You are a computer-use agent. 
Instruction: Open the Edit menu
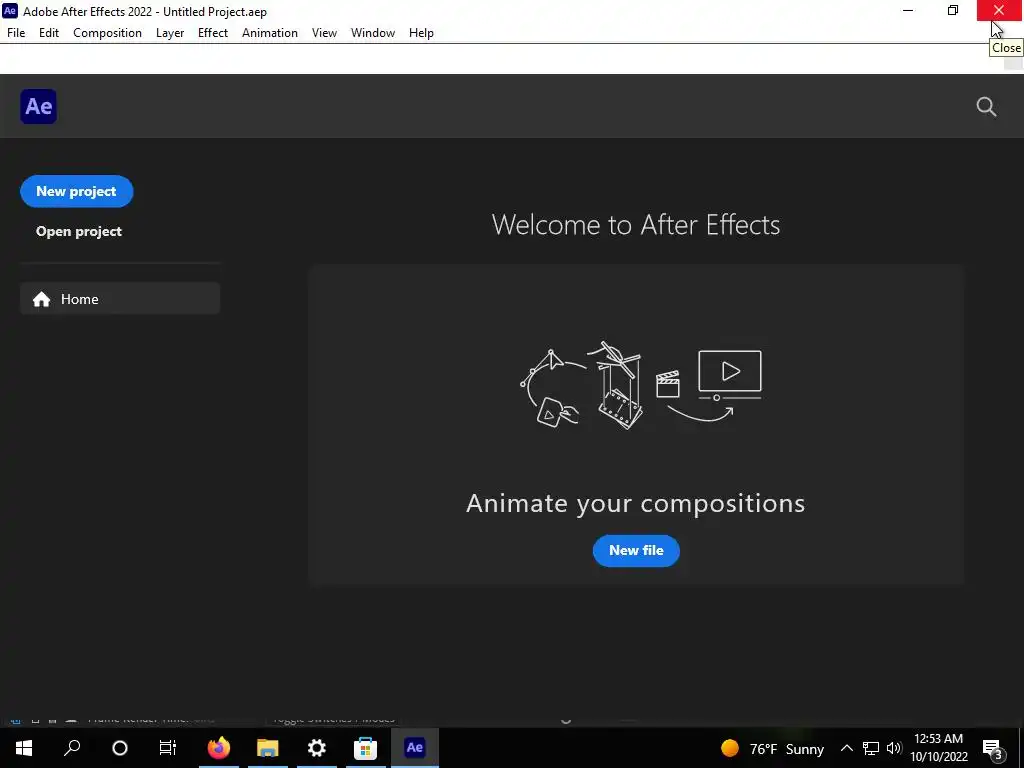pos(49,33)
